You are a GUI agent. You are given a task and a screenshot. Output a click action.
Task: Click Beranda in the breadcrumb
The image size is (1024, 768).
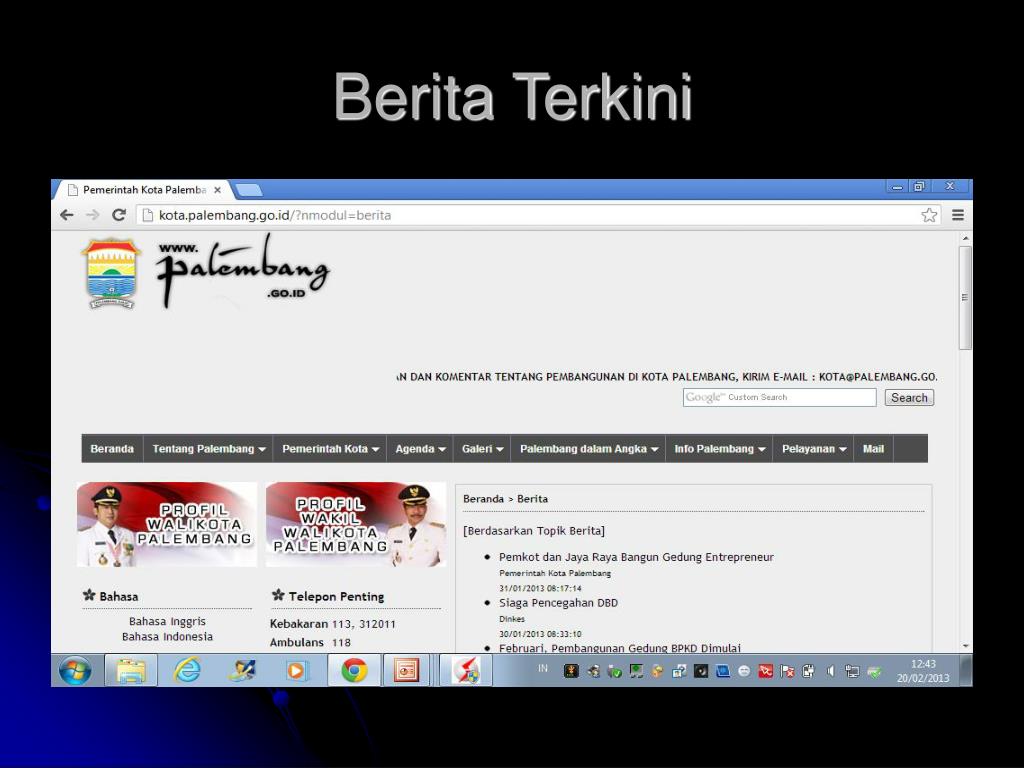[483, 499]
